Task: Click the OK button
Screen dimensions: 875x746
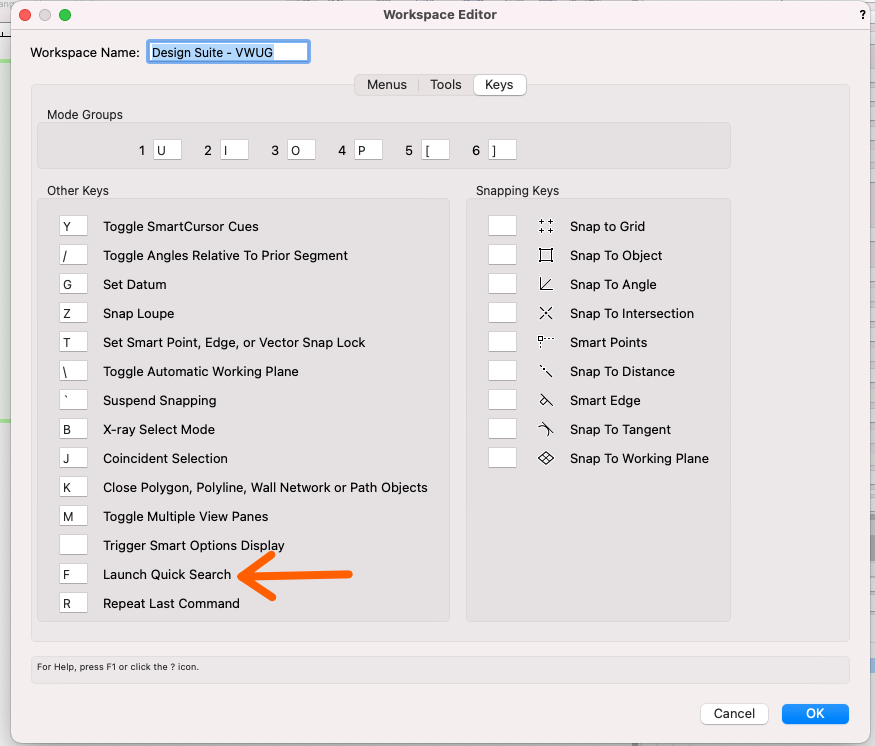Action: click(x=815, y=713)
